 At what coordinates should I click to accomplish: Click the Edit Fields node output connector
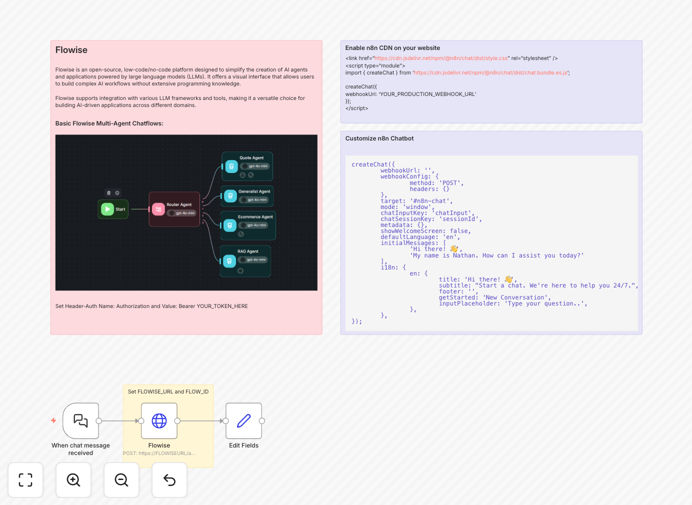[x=262, y=421]
